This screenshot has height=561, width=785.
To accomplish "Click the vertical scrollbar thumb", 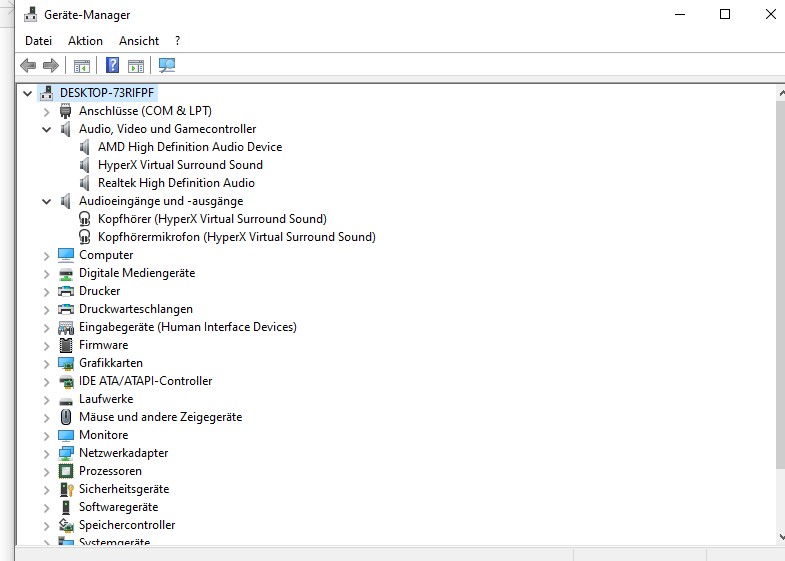I will pyautogui.click(x=780, y=285).
